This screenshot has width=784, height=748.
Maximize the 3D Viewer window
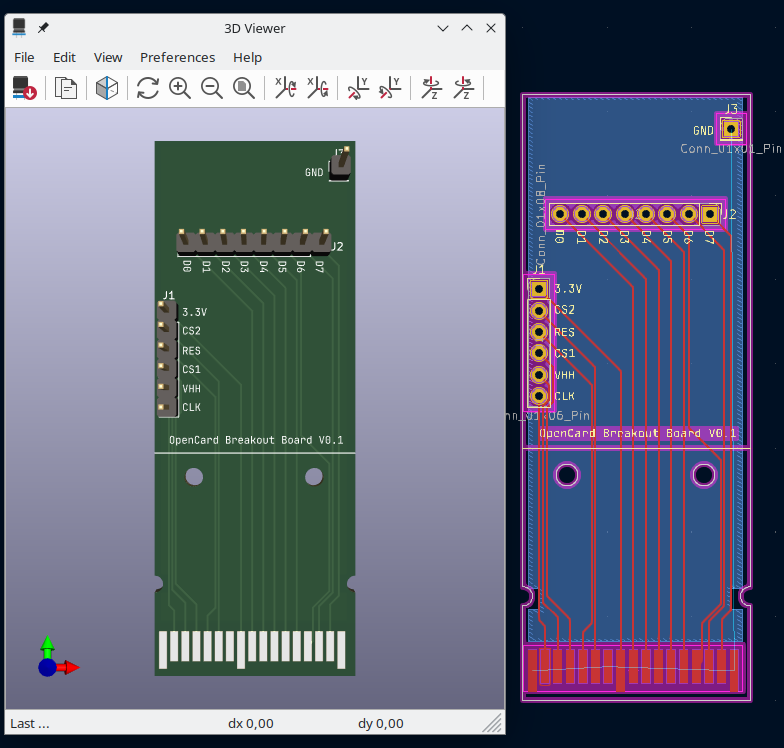point(466,28)
